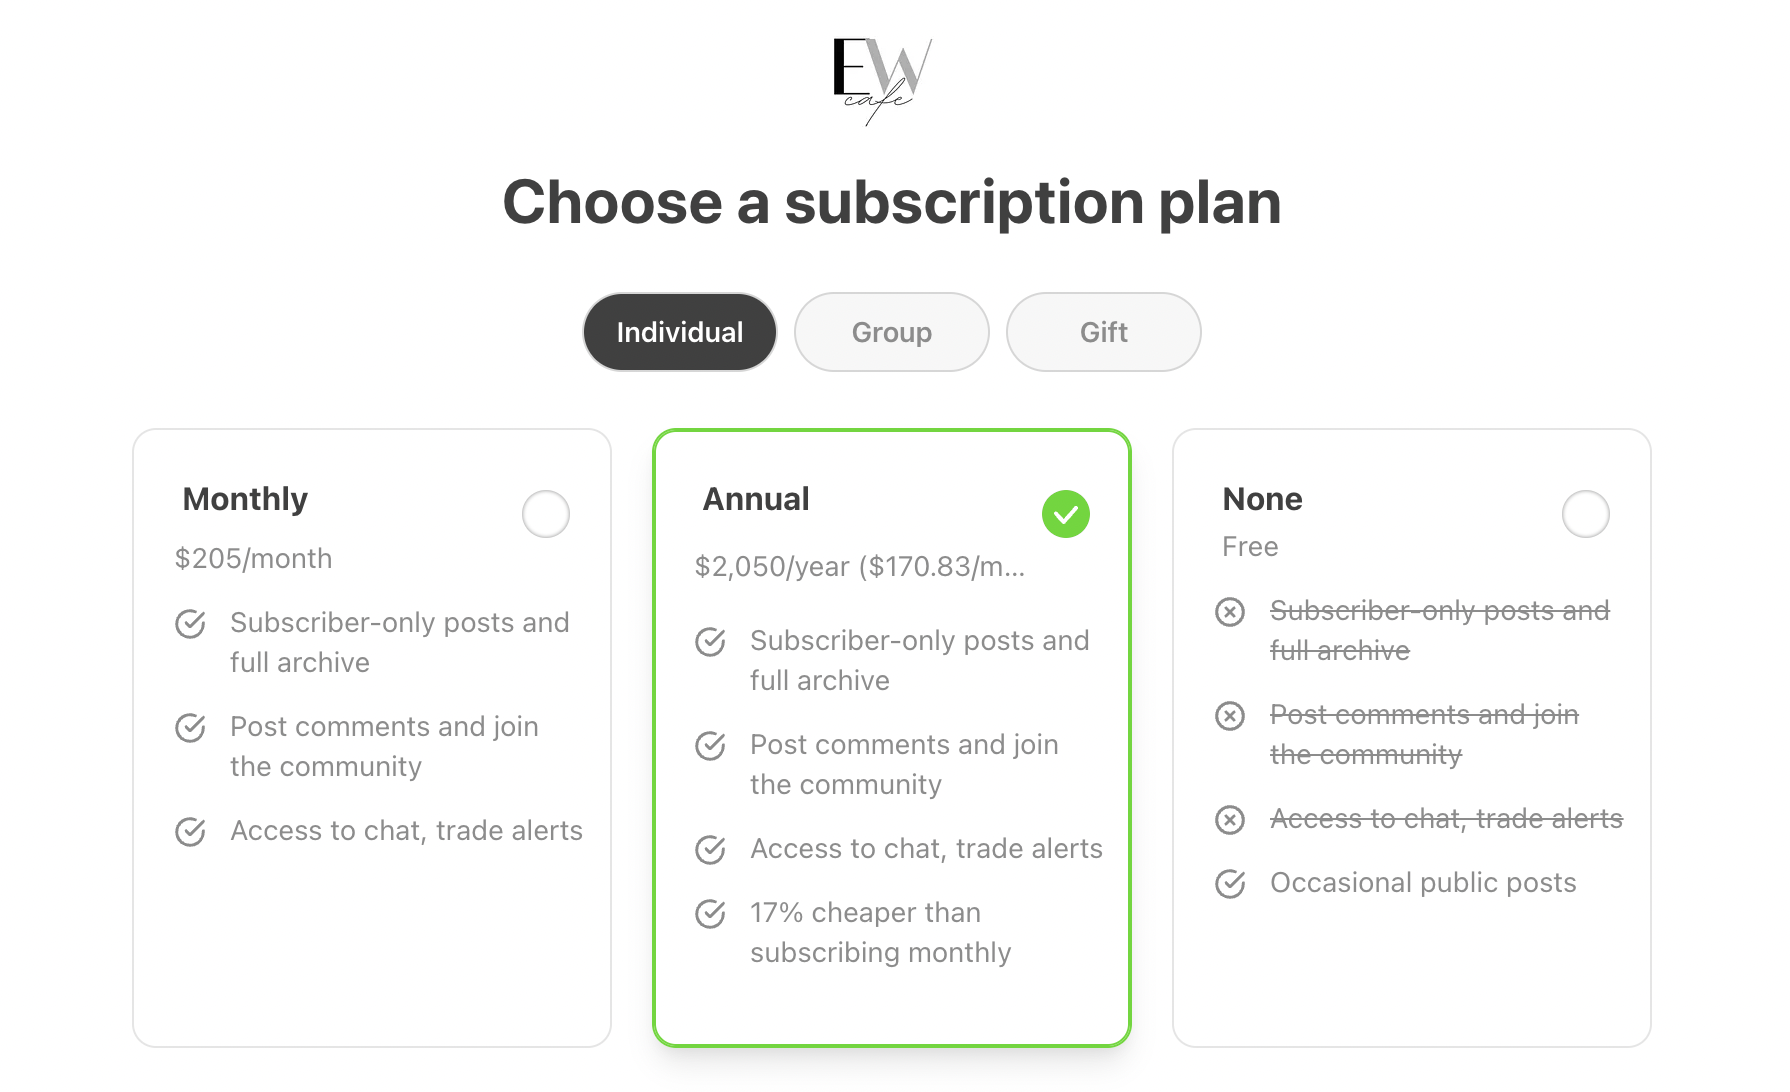Switch to the Group tab
1790x1092 pixels.
click(891, 331)
